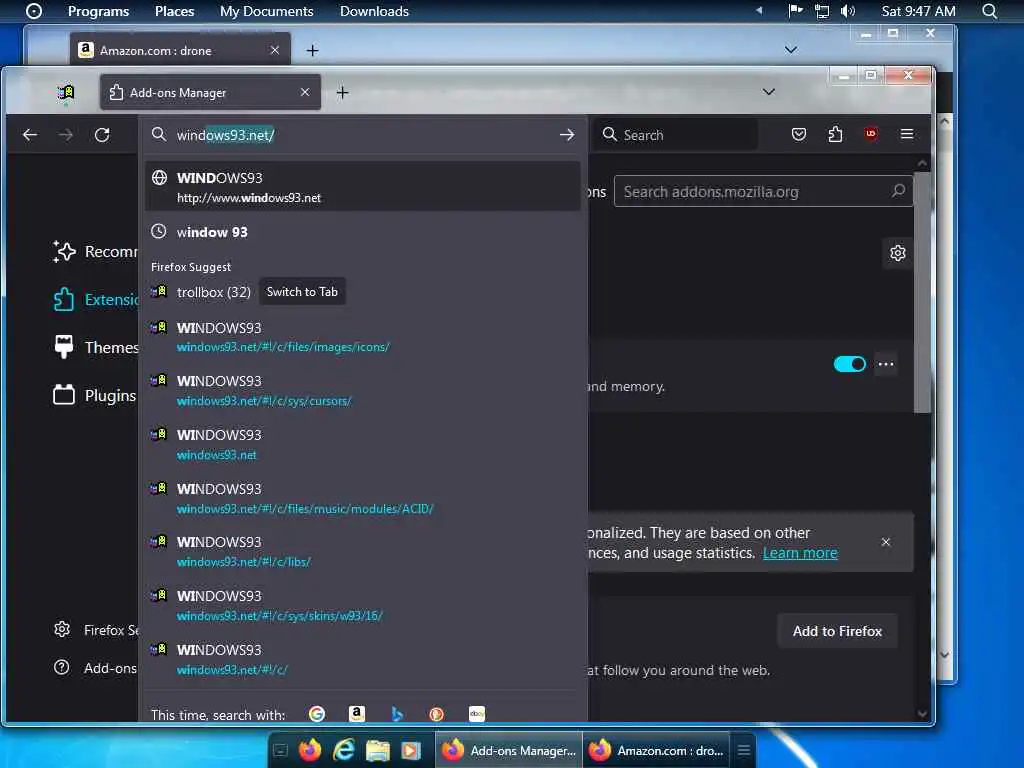The height and width of the screenshot is (768, 1024).
Task: Open the media player taskbar icon
Action: point(411,751)
